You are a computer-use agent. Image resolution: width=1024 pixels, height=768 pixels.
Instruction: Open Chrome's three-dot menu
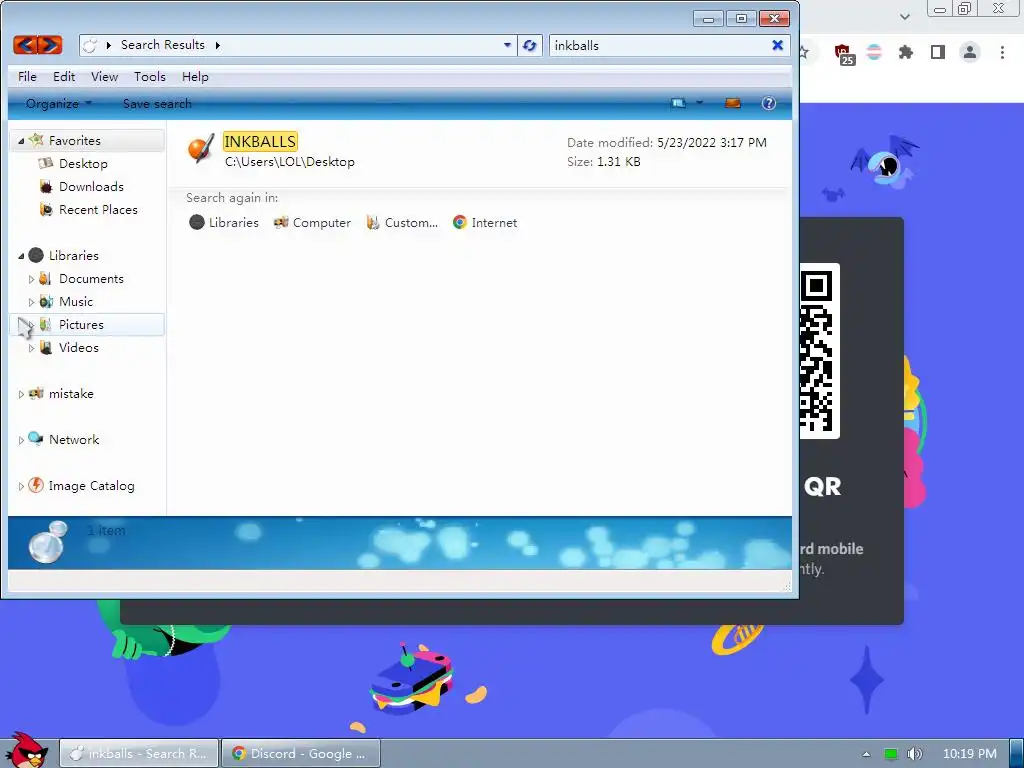(x=1002, y=52)
